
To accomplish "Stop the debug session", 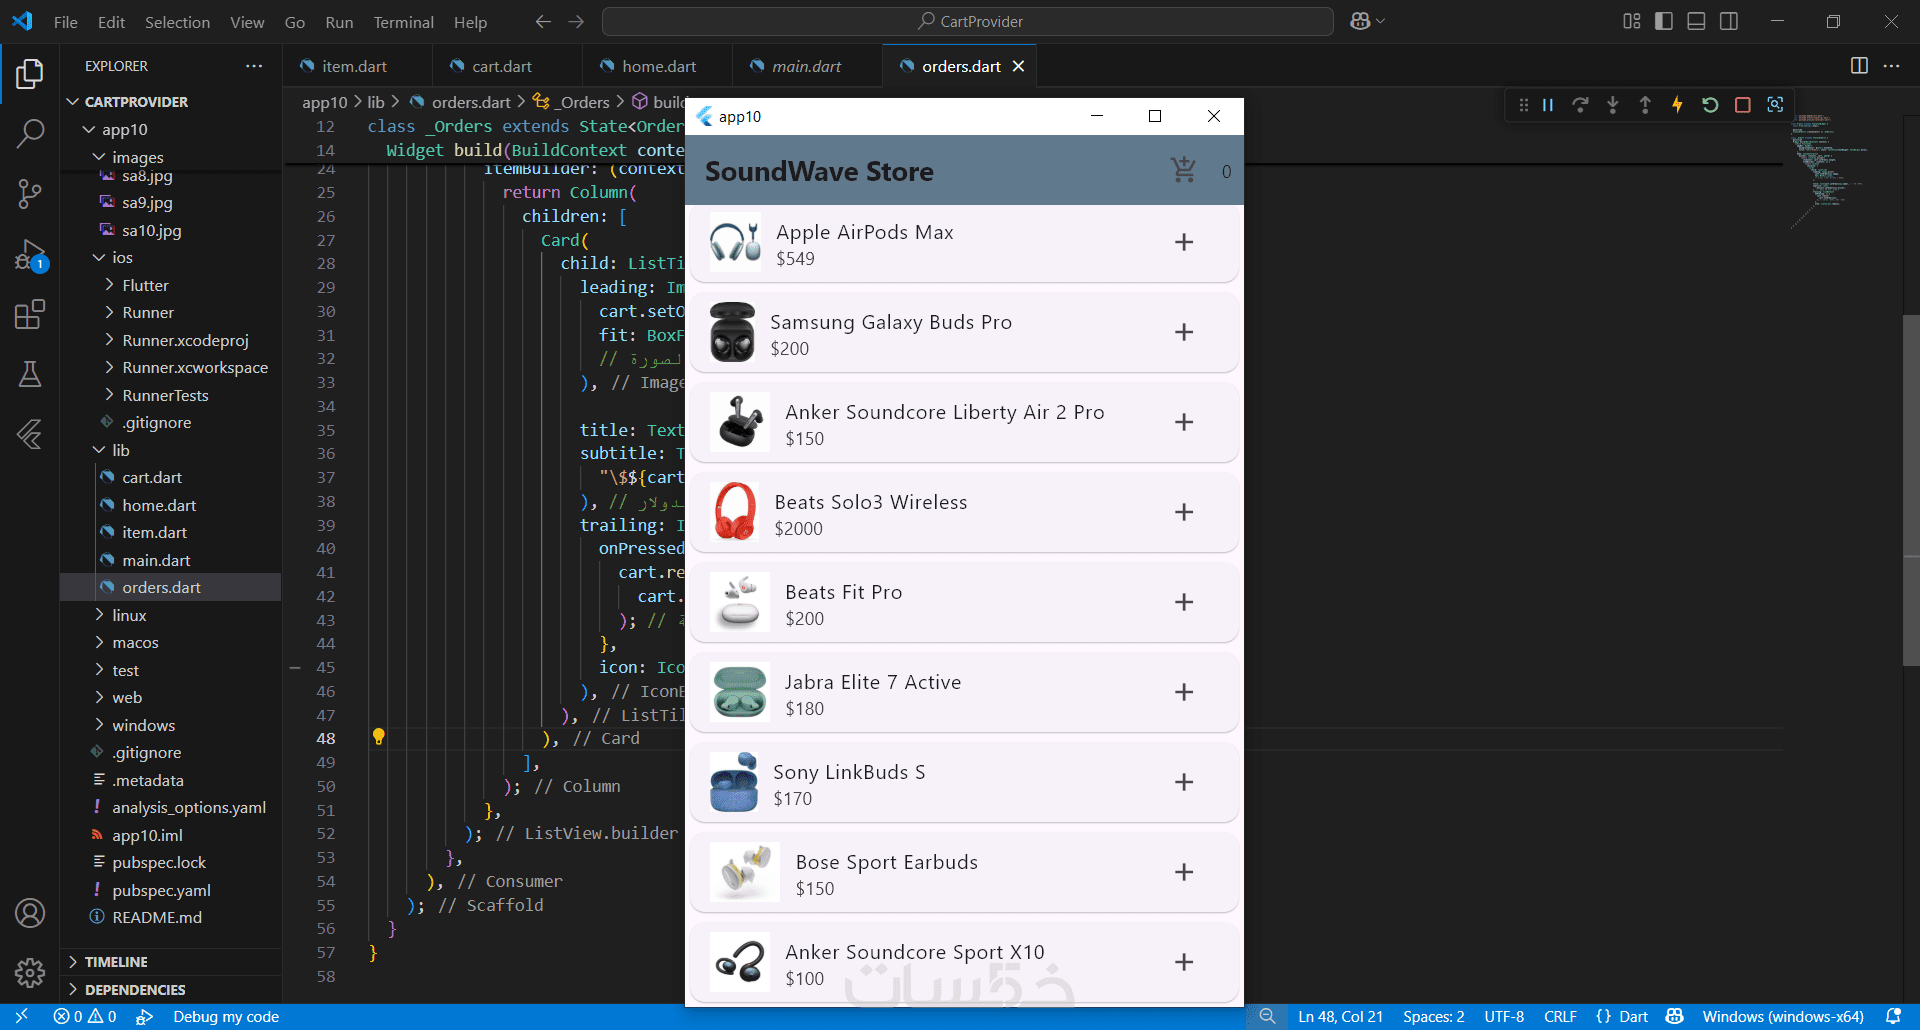I will pyautogui.click(x=1743, y=105).
